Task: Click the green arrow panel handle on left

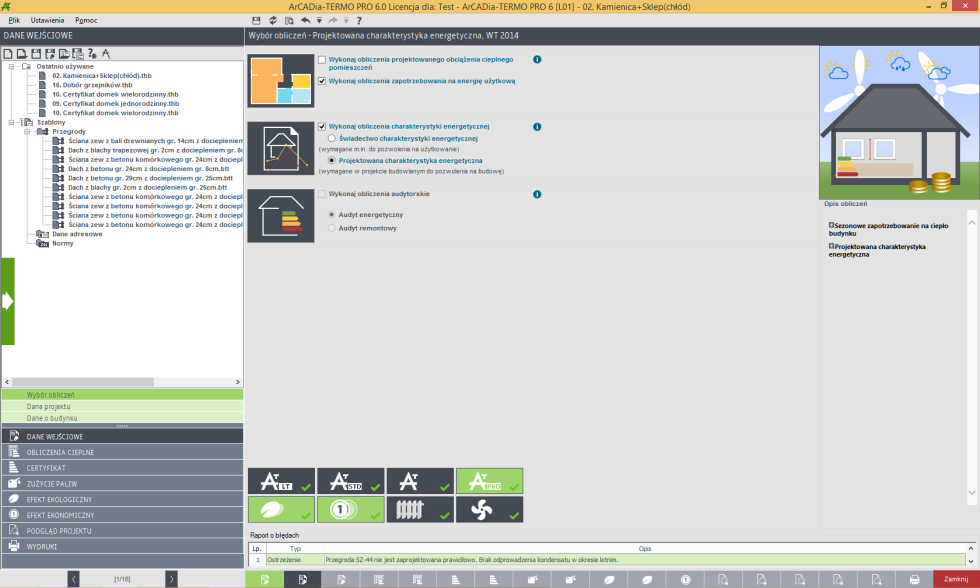Action: click(8, 301)
